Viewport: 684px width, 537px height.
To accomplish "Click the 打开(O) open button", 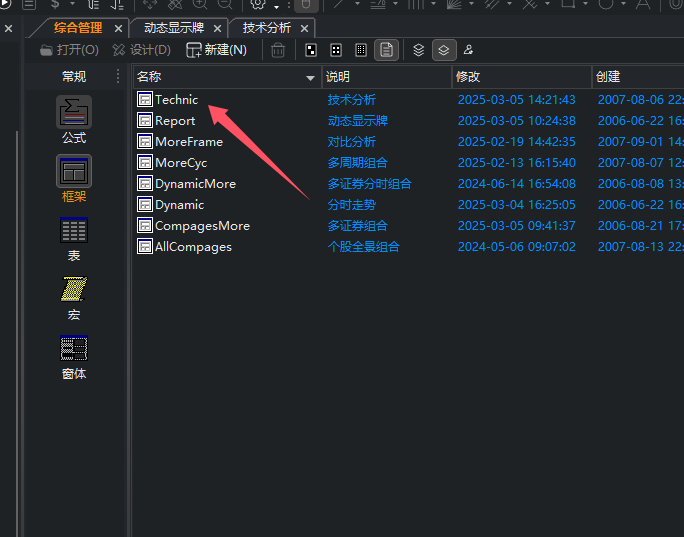I will point(69,50).
